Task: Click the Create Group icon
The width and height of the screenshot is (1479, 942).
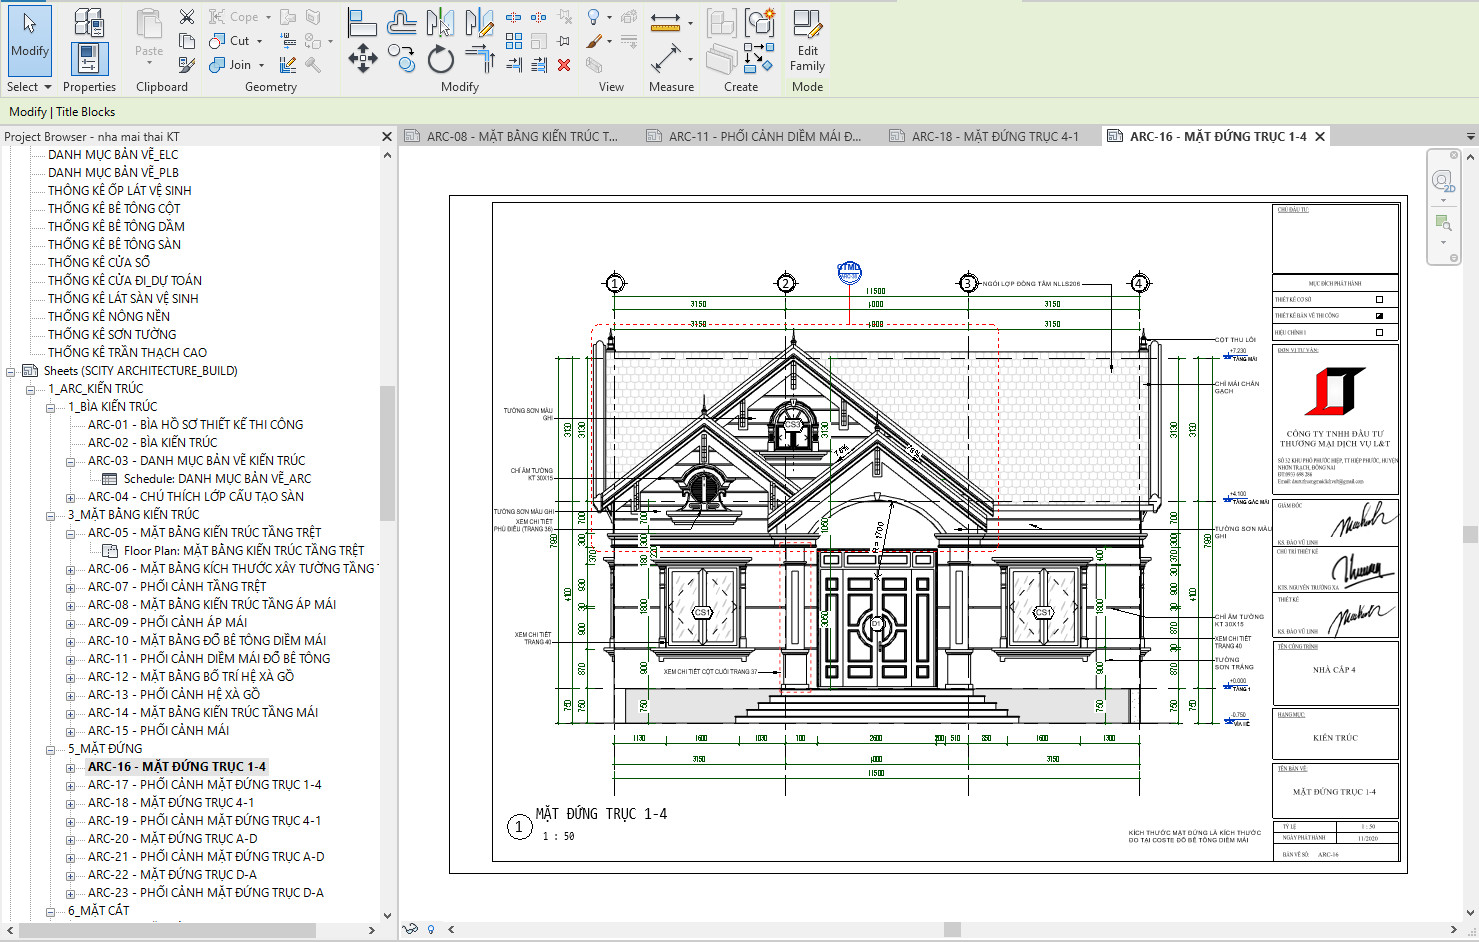Action: pyautogui.click(x=759, y=22)
